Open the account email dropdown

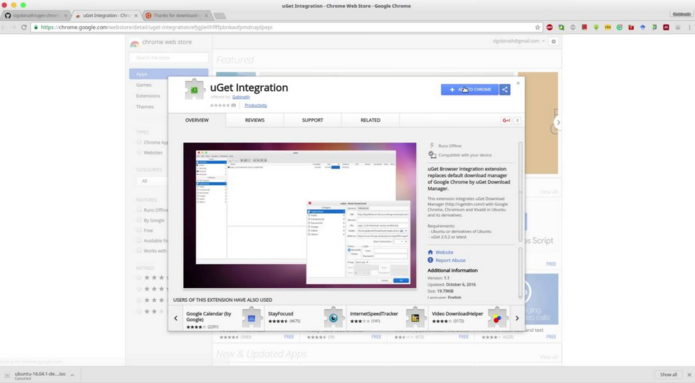519,41
